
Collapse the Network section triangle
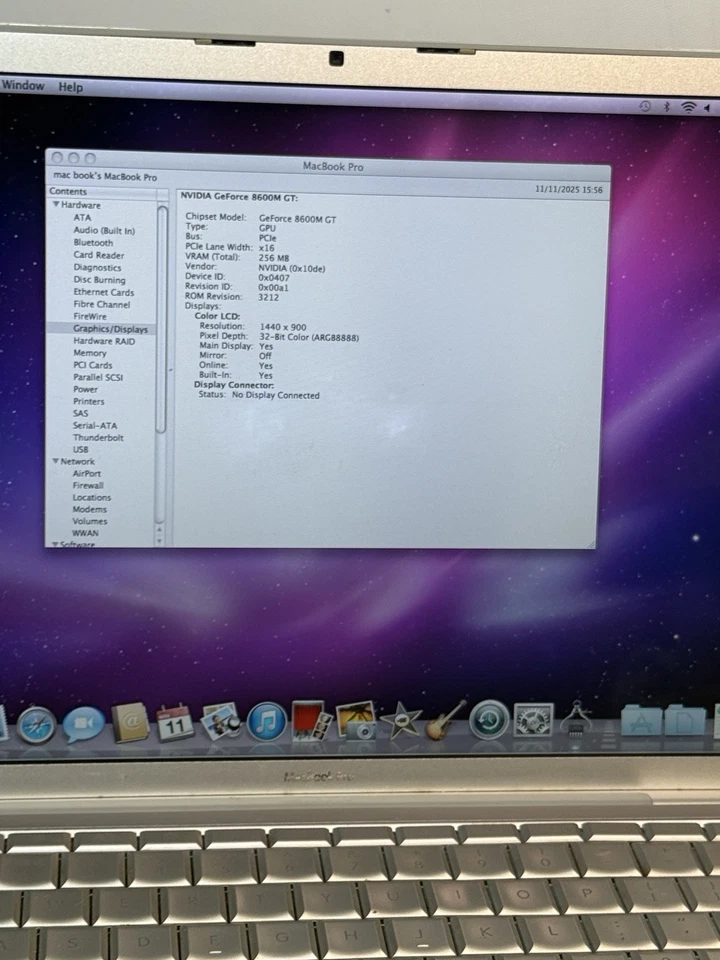tap(55, 460)
